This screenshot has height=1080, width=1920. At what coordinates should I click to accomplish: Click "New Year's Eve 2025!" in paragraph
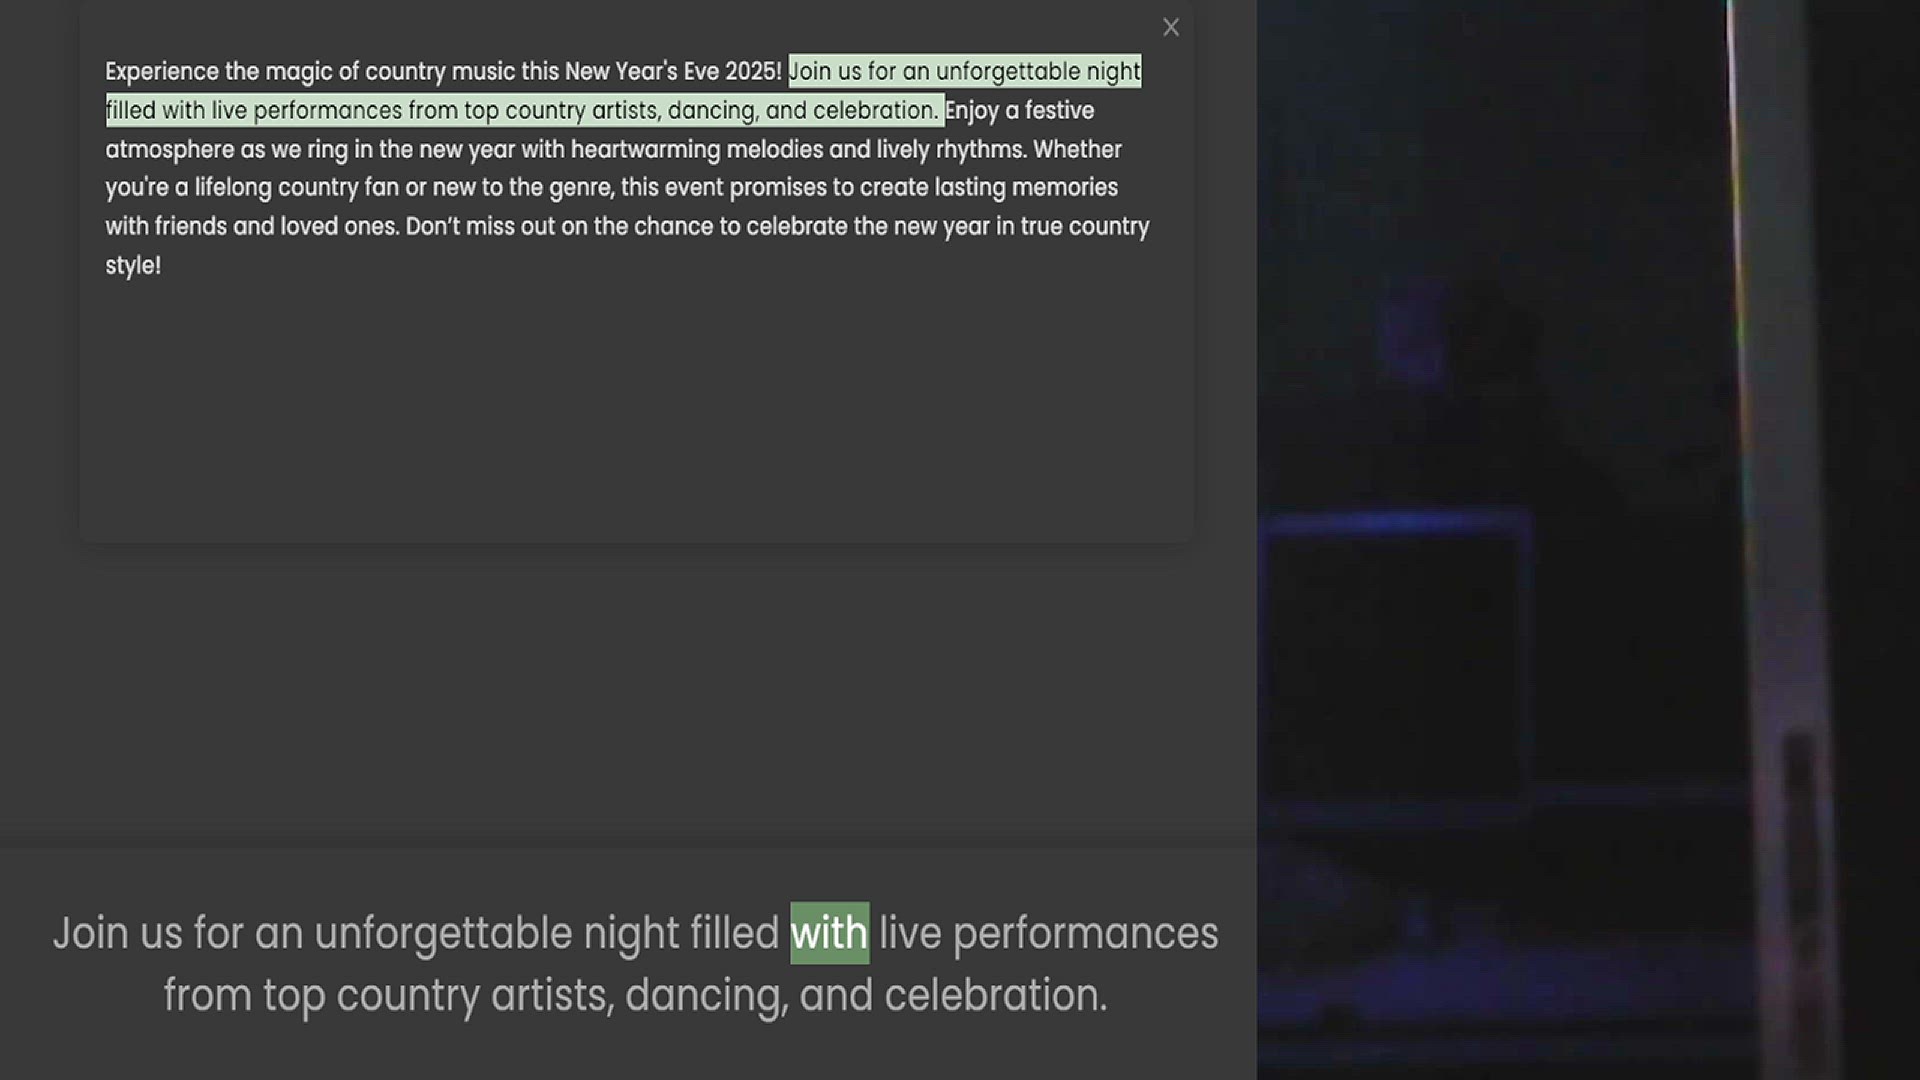[x=672, y=72]
